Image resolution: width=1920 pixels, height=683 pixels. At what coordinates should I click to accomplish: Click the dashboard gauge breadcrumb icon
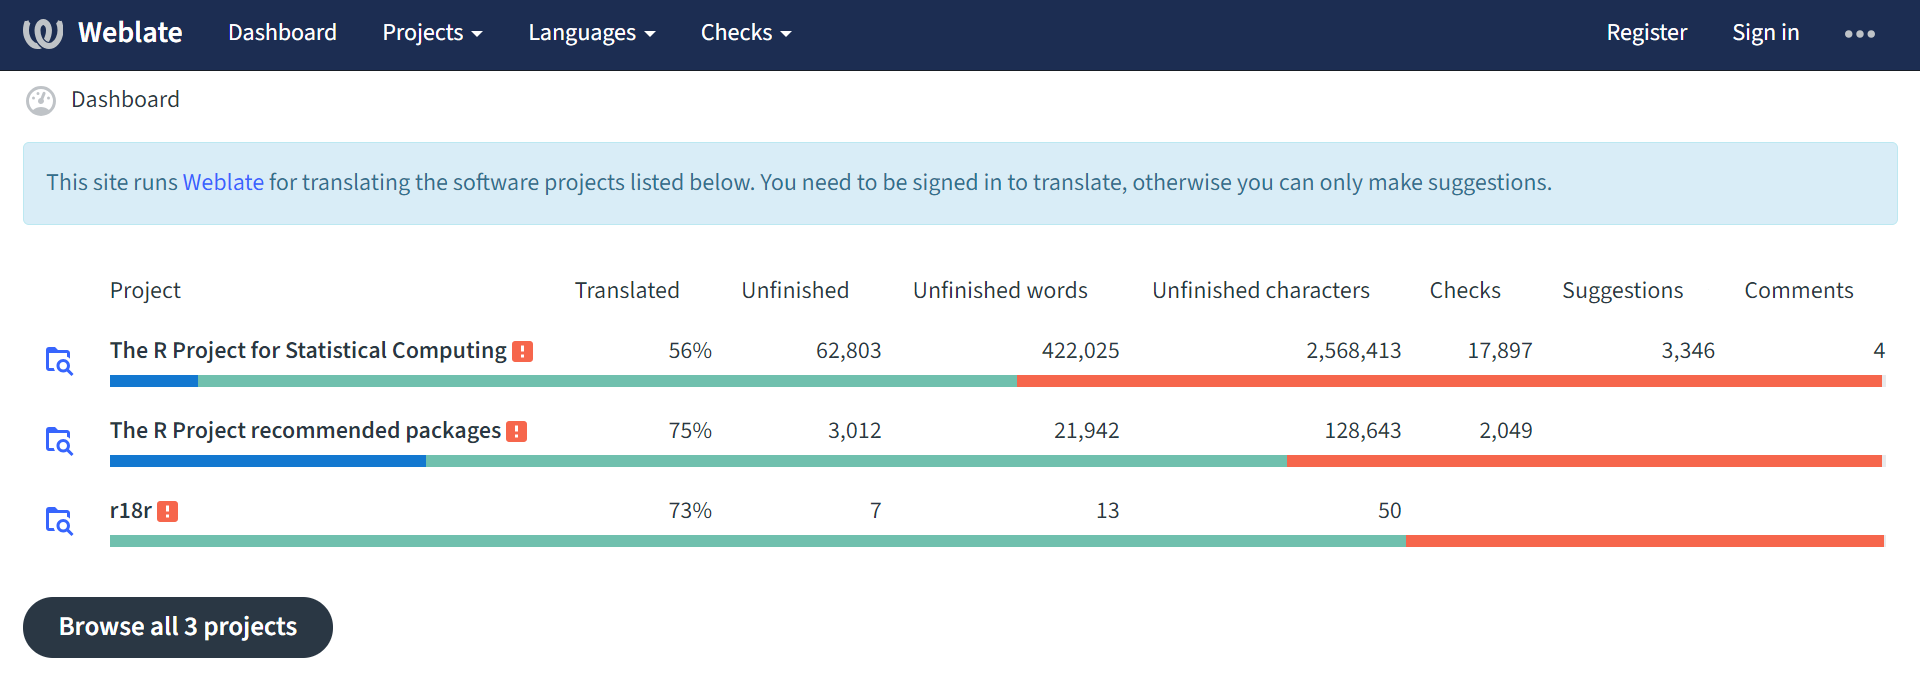coord(41,100)
